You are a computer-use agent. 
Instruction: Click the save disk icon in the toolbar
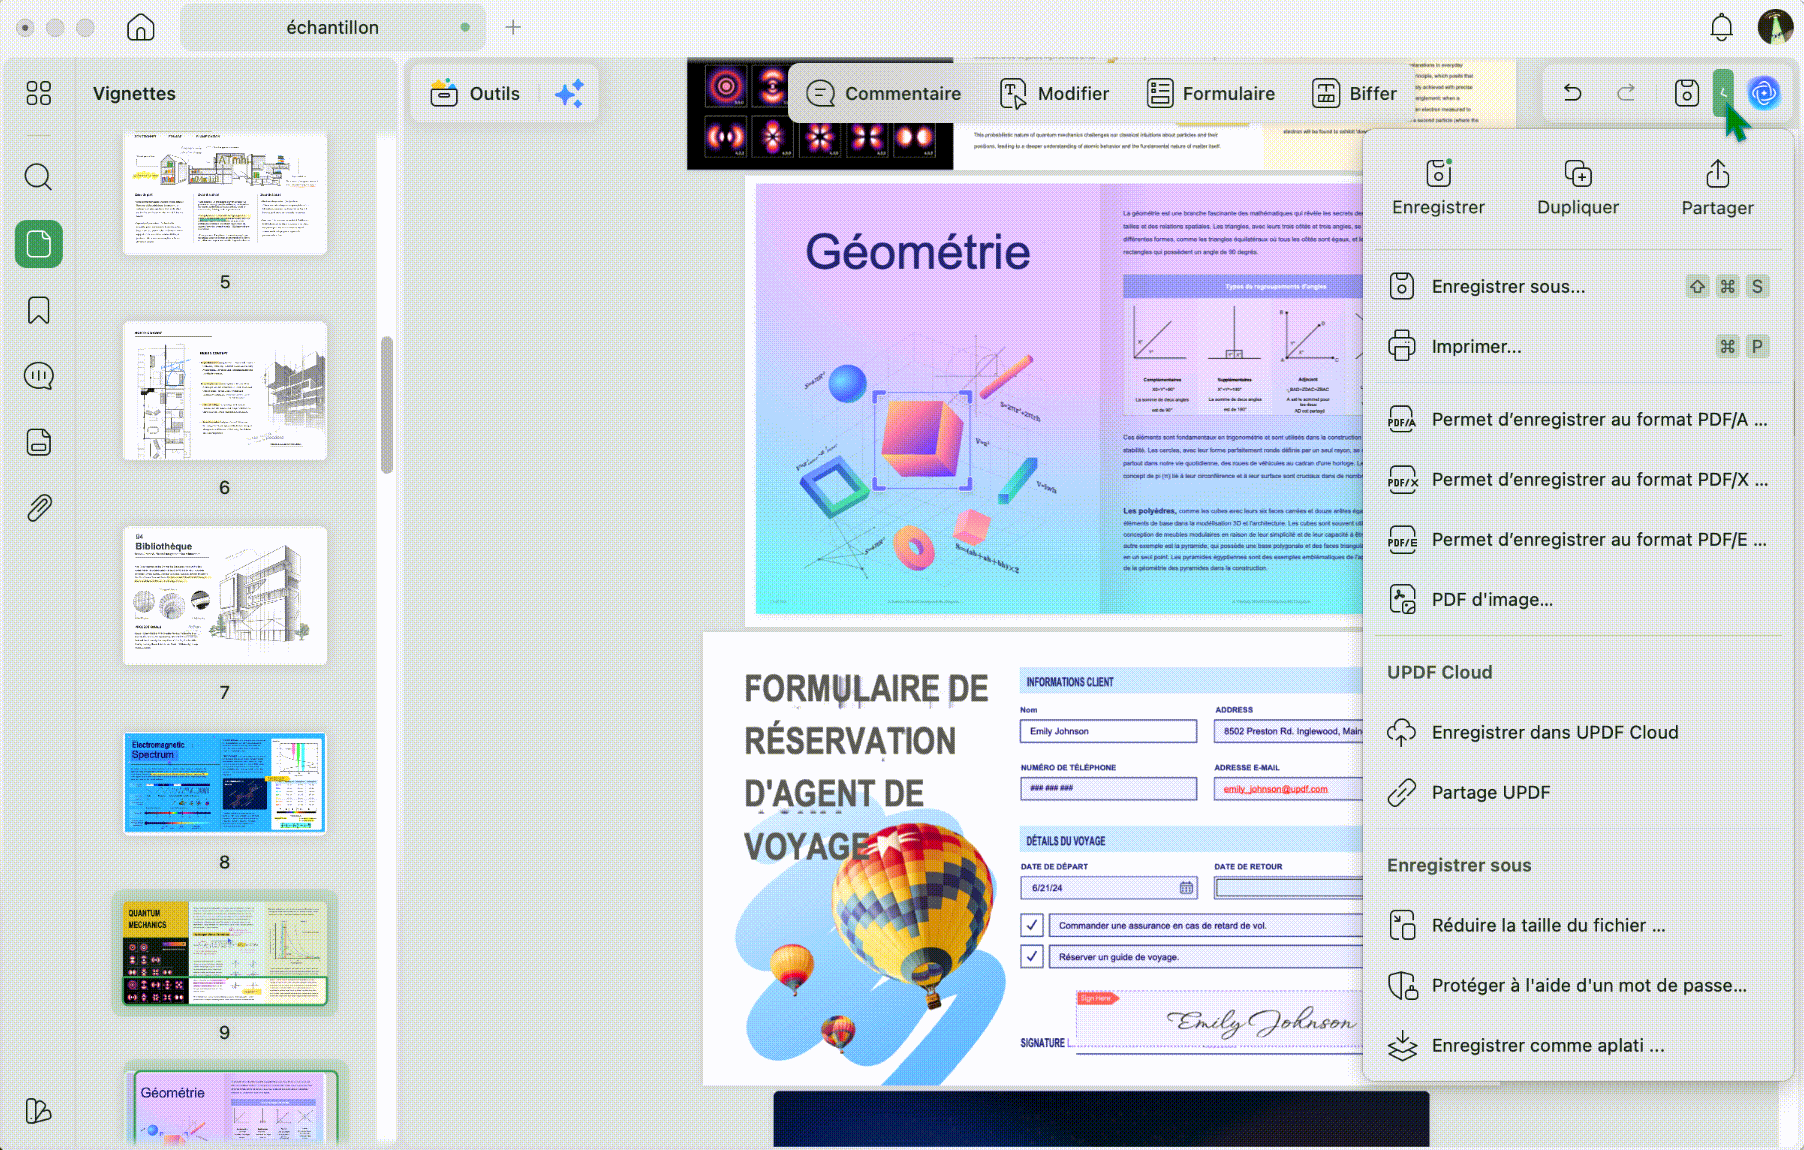tap(1687, 93)
